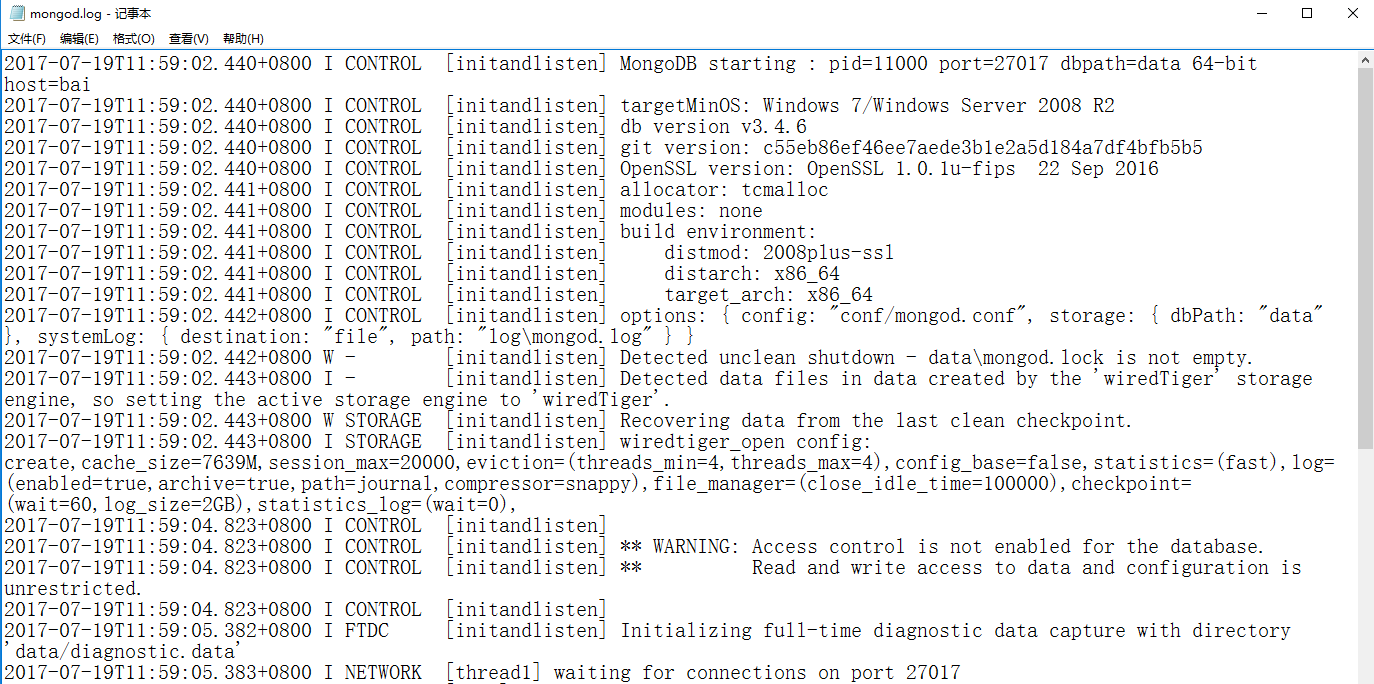Viewport: 1374px width, 684px height.
Task: Open the 查看(V) menu
Action: pyautogui.click(x=188, y=39)
